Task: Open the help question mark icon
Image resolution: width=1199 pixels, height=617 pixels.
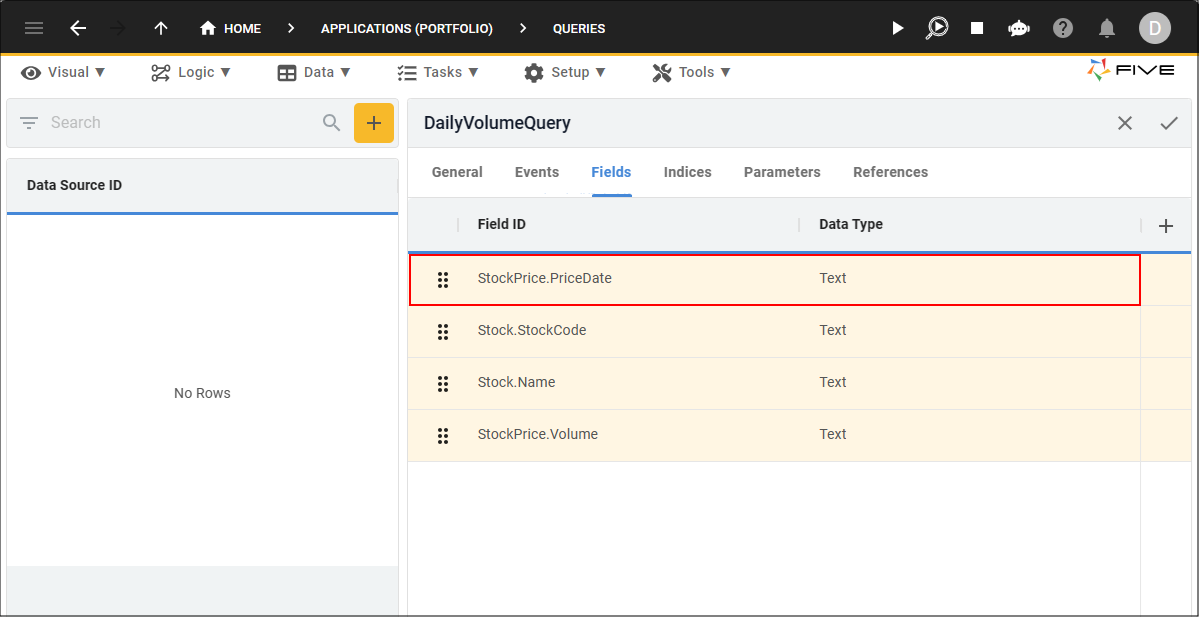Action: (x=1063, y=28)
